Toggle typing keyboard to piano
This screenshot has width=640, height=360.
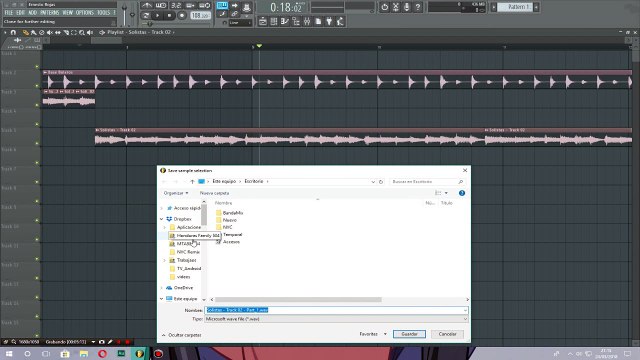tap(222, 5)
